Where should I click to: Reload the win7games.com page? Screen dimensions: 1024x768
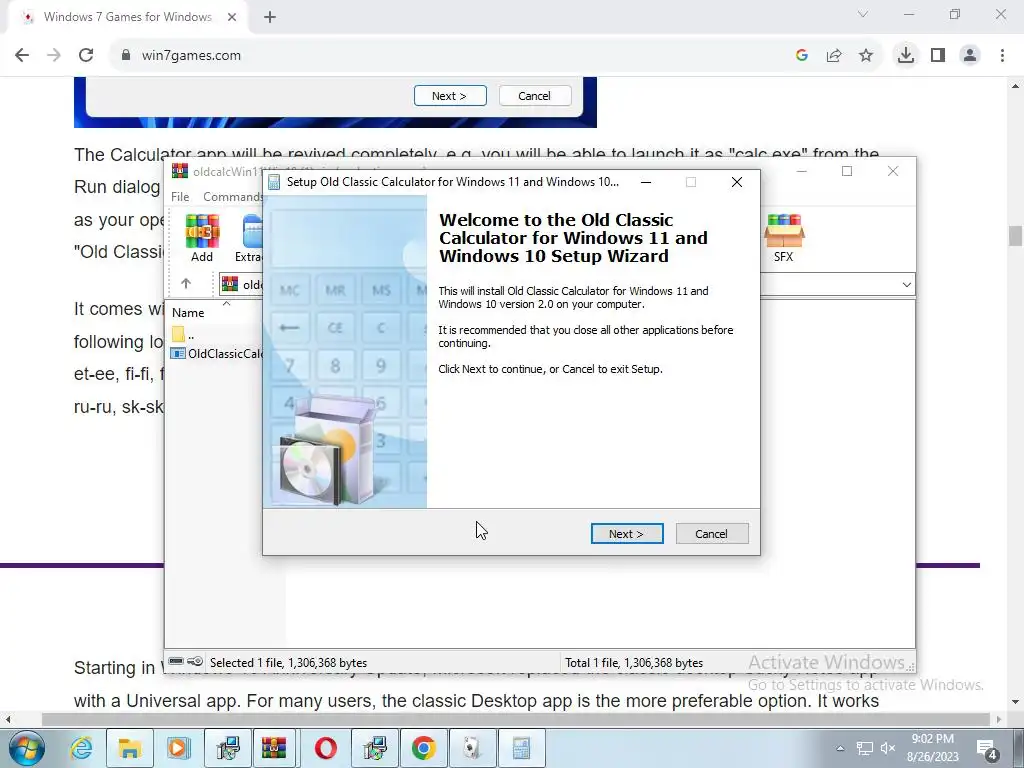pyautogui.click(x=86, y=55)
